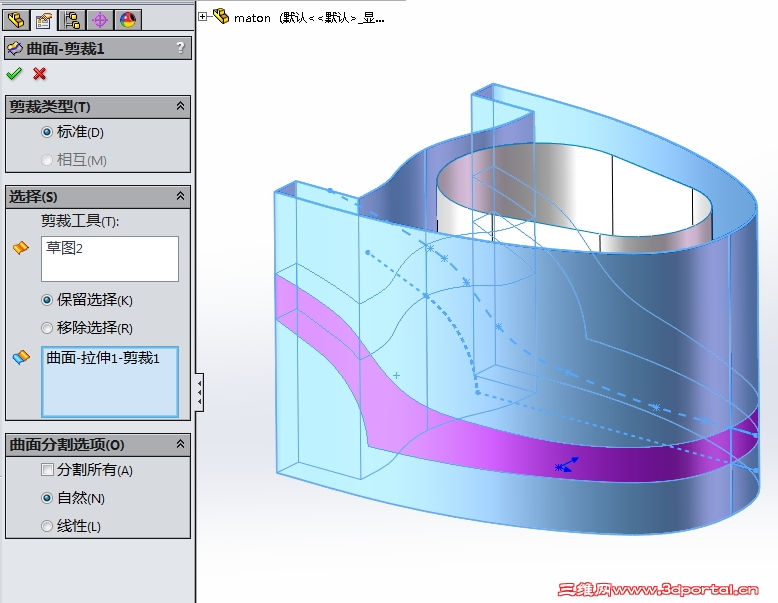Click the maton part name text
Image resolution: width=778 pixels, height=603 pixels.
pyautogui.click(x=252, y=18)
